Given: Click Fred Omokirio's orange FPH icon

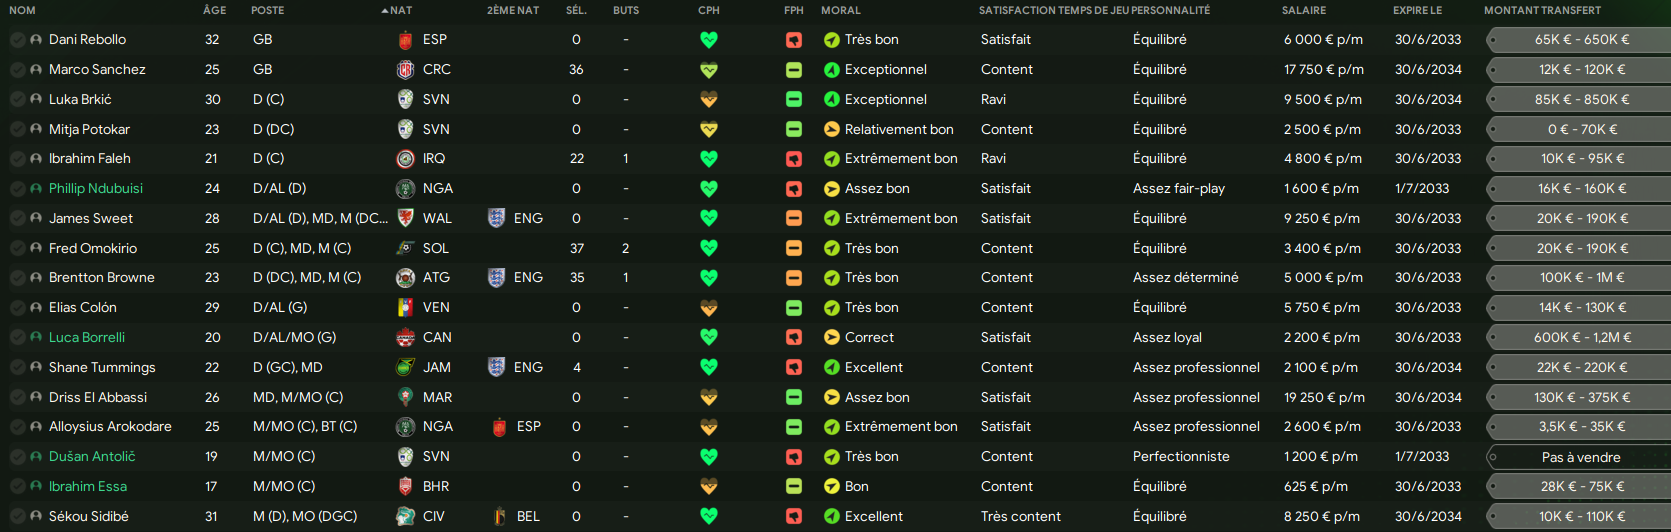Looking at the screenshot, I should [794, 248].
